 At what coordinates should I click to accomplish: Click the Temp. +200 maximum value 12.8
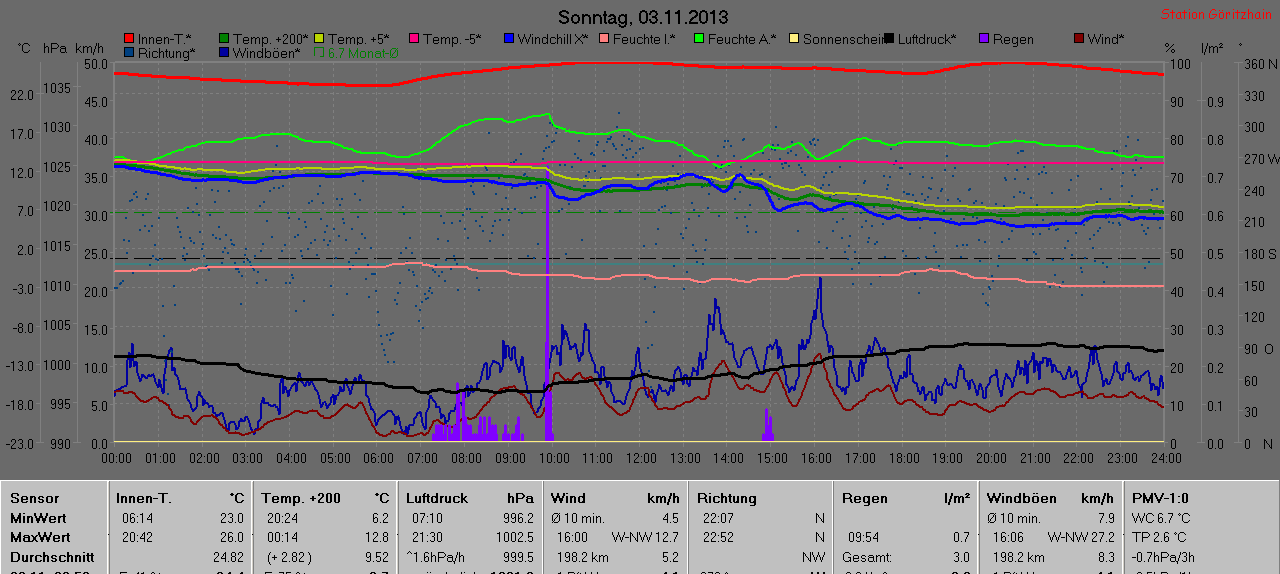click(x=376, y=537)
